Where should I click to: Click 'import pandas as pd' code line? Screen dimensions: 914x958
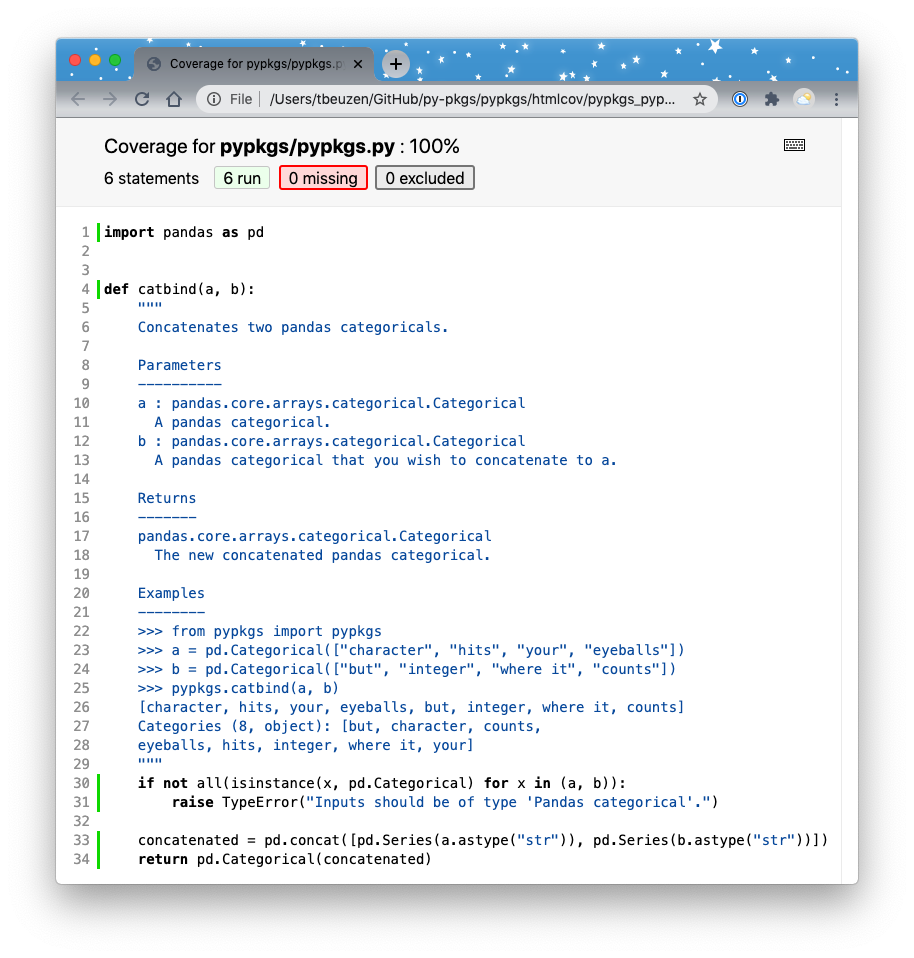(x=184, y=232)
